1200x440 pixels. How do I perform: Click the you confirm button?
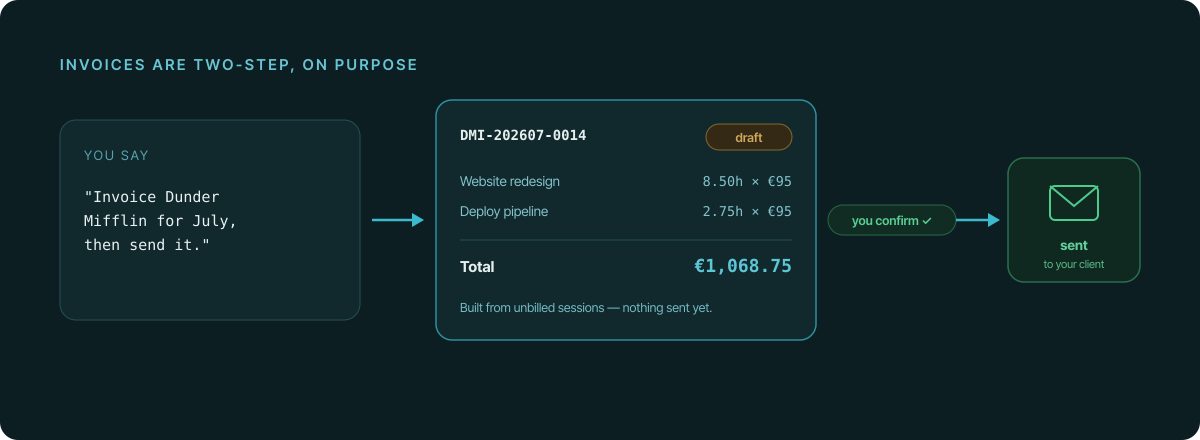pyautogui.click(x=892, y=220)
